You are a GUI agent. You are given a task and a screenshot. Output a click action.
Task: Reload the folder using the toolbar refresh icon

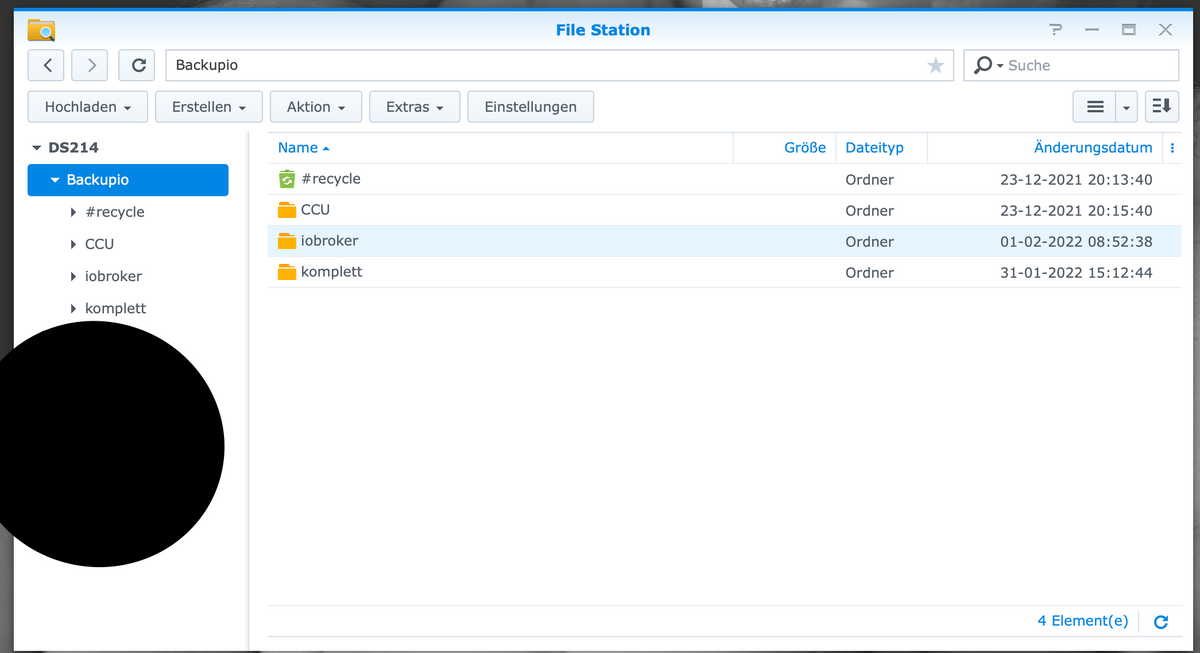tap(139, 65)
